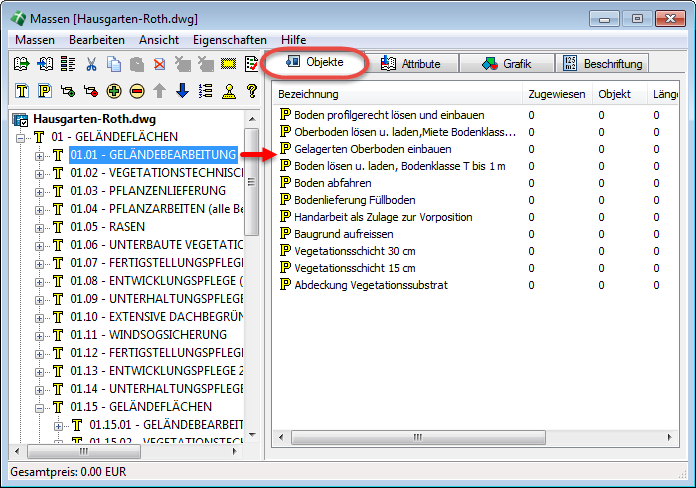Open the Eigenschaften menu
Screen dimensions: 696x488
pyautogui.click(x=230, y=39)
